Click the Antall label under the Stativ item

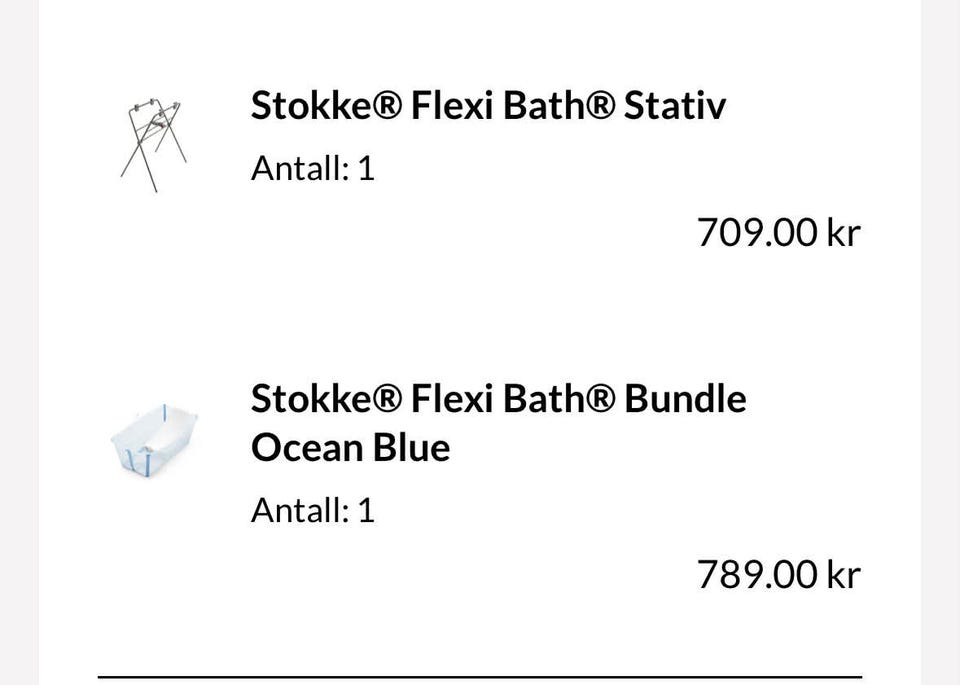[300, 168]
